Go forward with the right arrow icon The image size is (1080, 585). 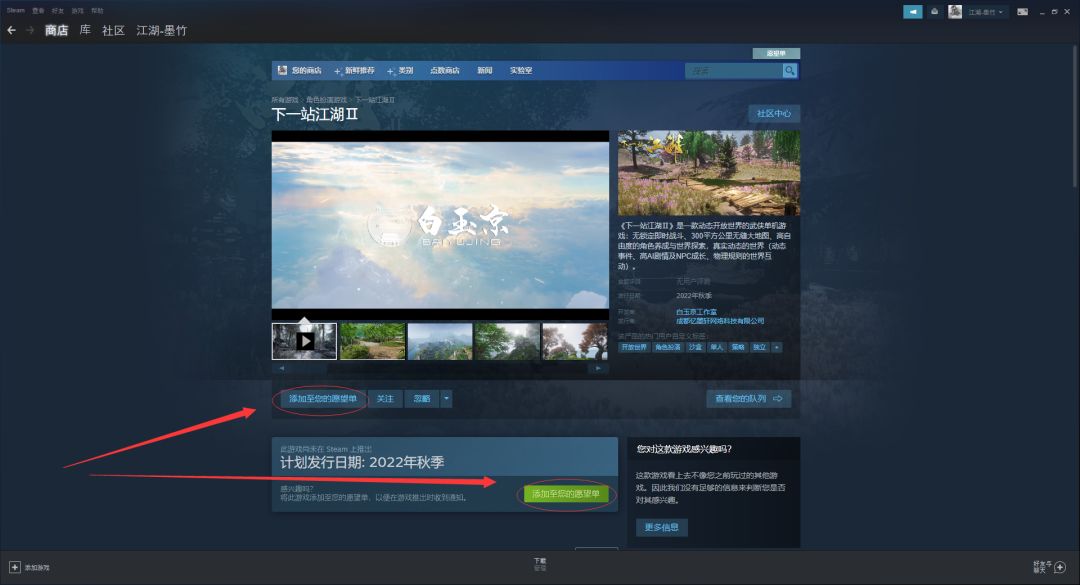(x=30, y=30)
